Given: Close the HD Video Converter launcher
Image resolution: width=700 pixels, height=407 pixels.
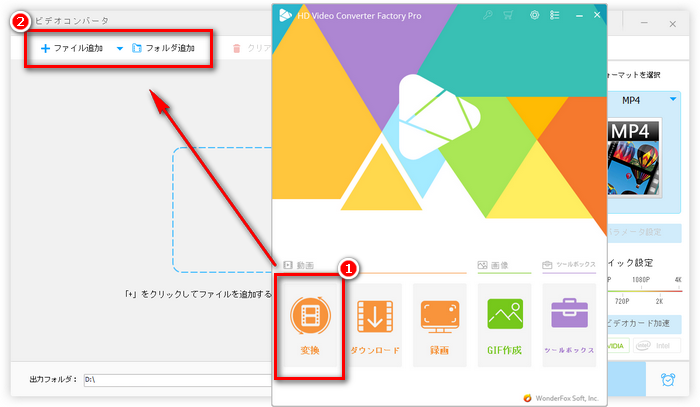Looking at the screenshot, I should click(x=597, y=15).
